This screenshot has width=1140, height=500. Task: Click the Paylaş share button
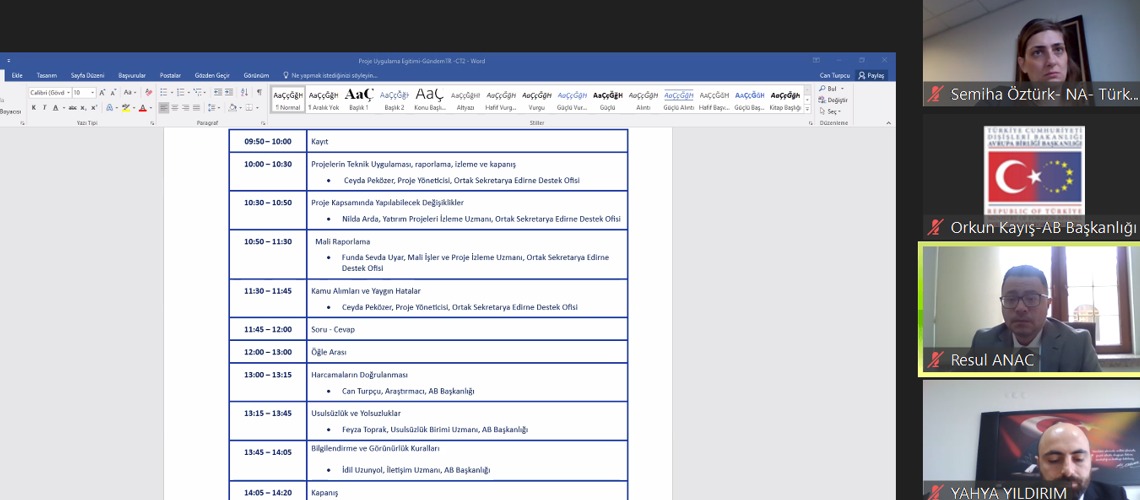(x=871, y=75)
